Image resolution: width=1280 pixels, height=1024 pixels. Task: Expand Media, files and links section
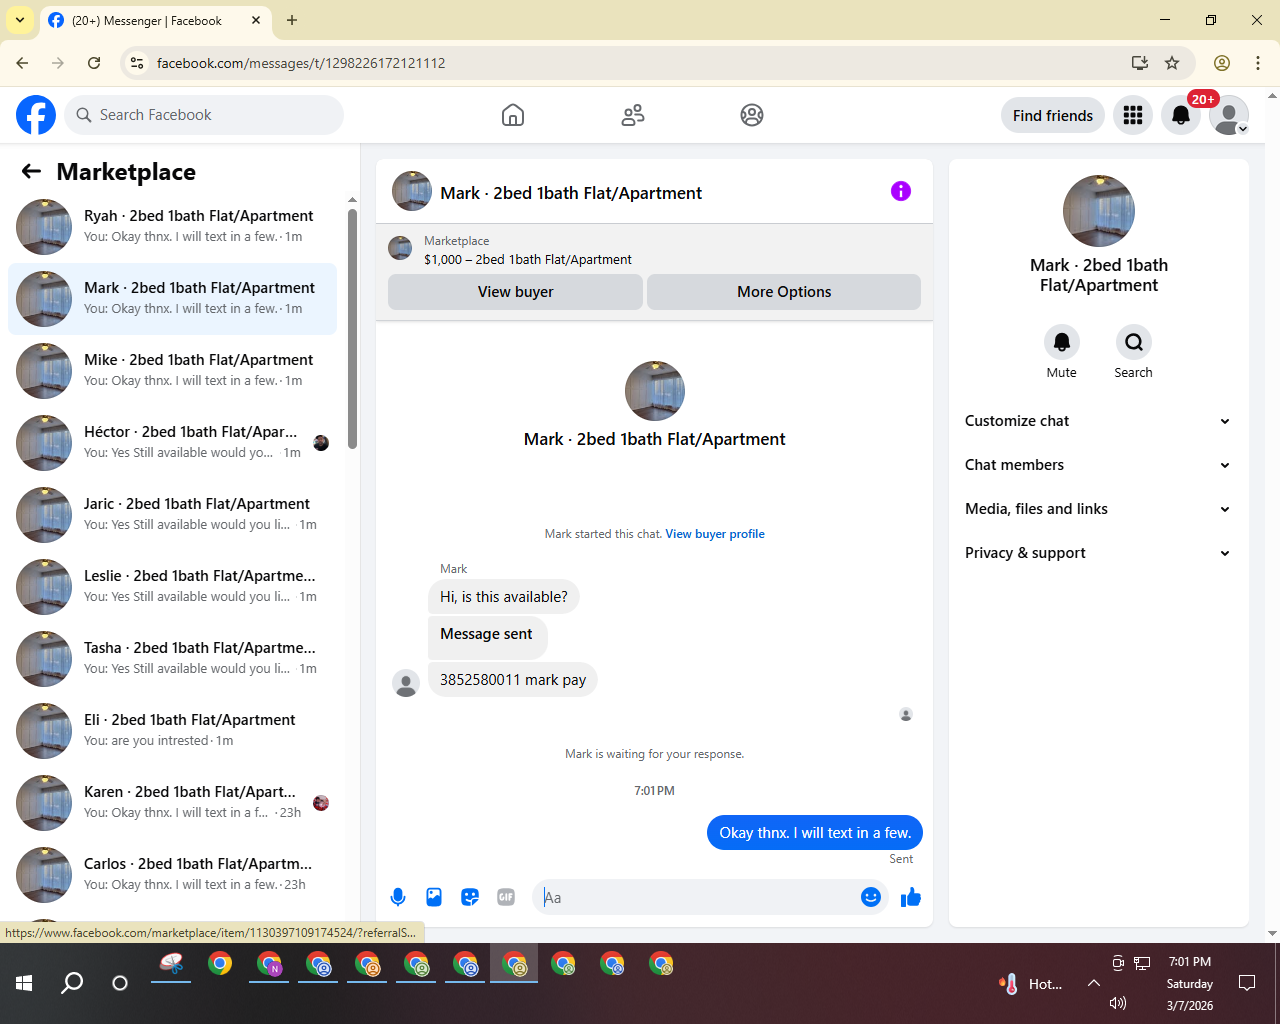[x=1098, y=509]
